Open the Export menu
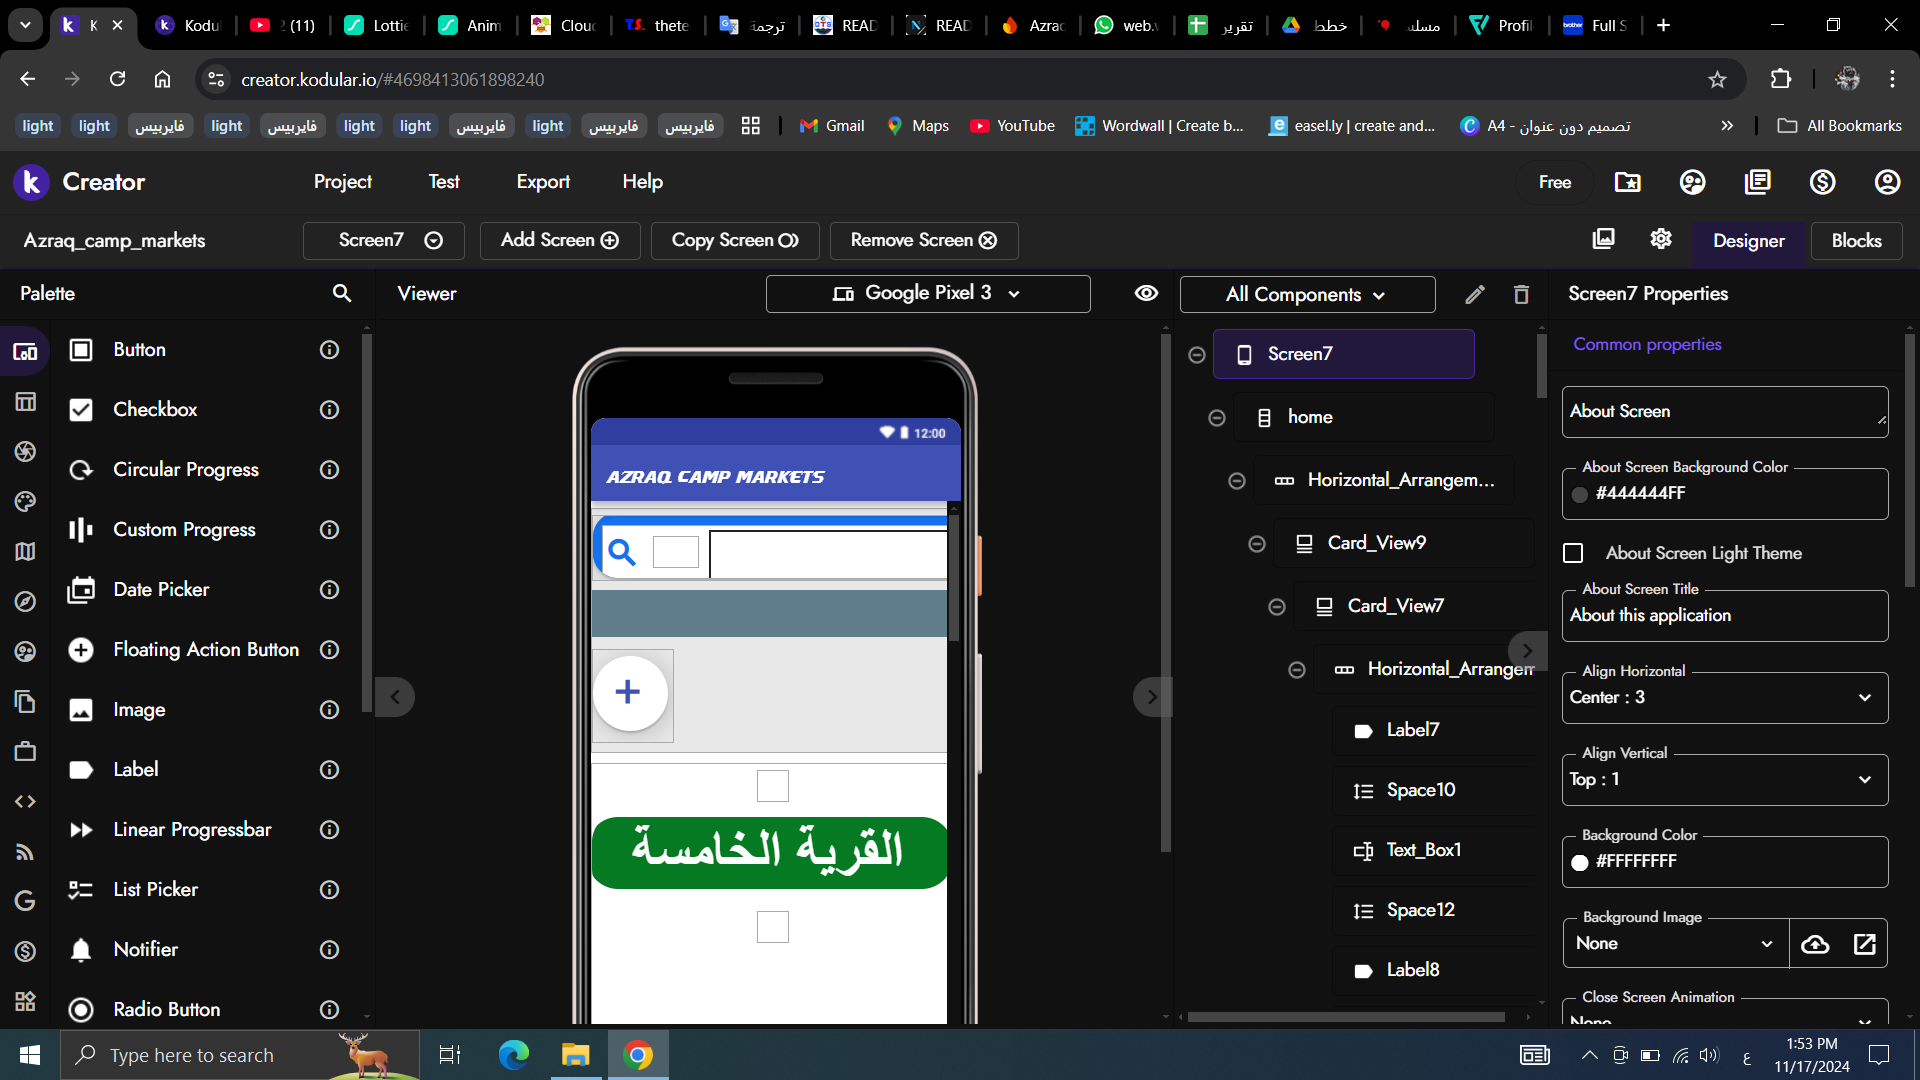The image size is (1920, 1080). (543, 182)
